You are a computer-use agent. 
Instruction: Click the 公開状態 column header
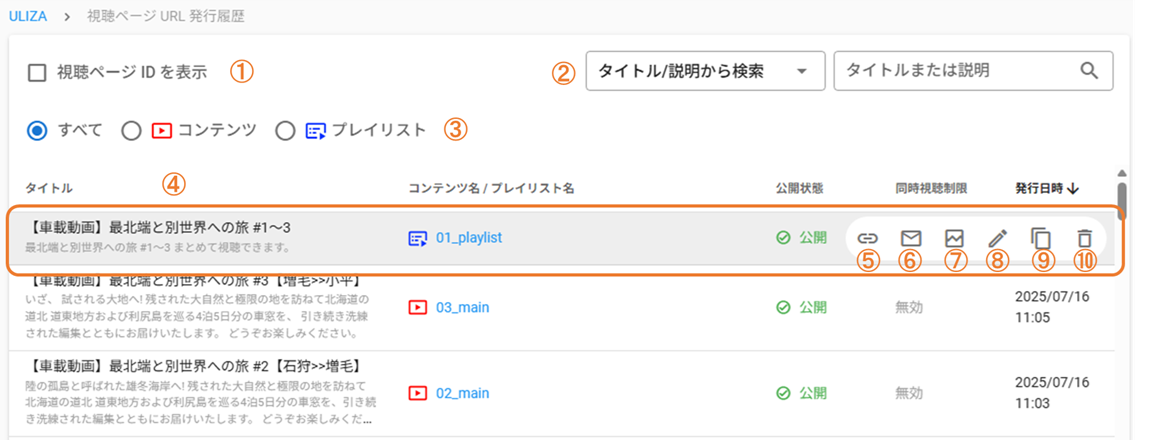799,189
